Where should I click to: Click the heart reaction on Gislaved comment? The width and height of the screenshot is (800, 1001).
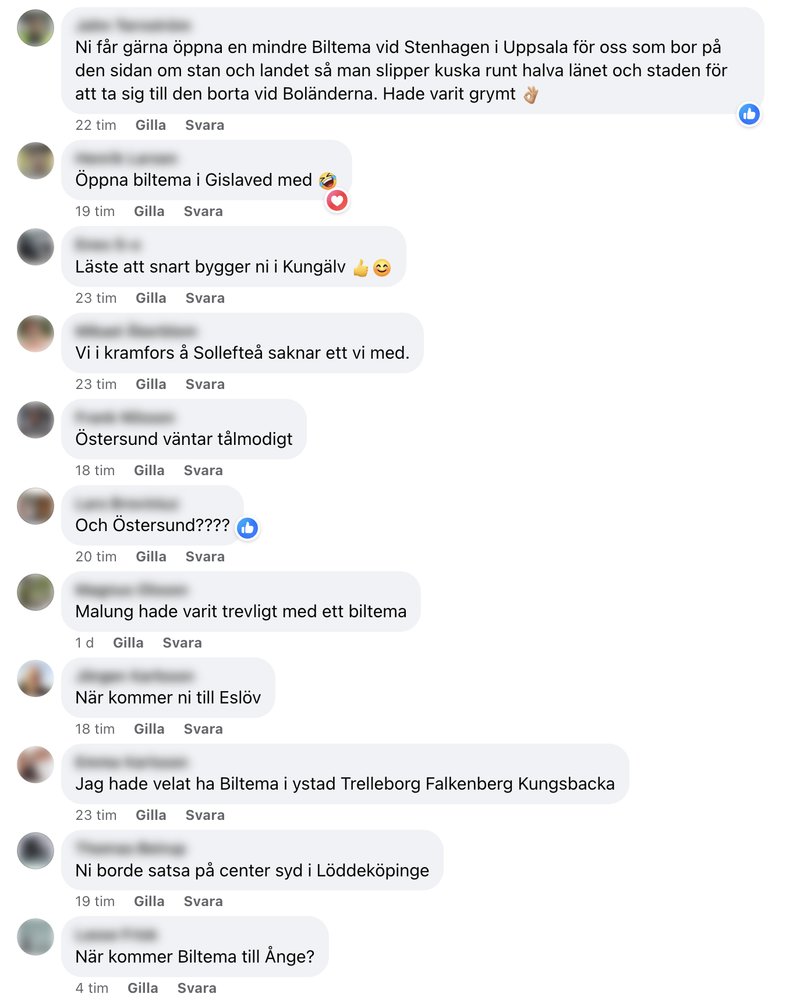coord(337,200)
